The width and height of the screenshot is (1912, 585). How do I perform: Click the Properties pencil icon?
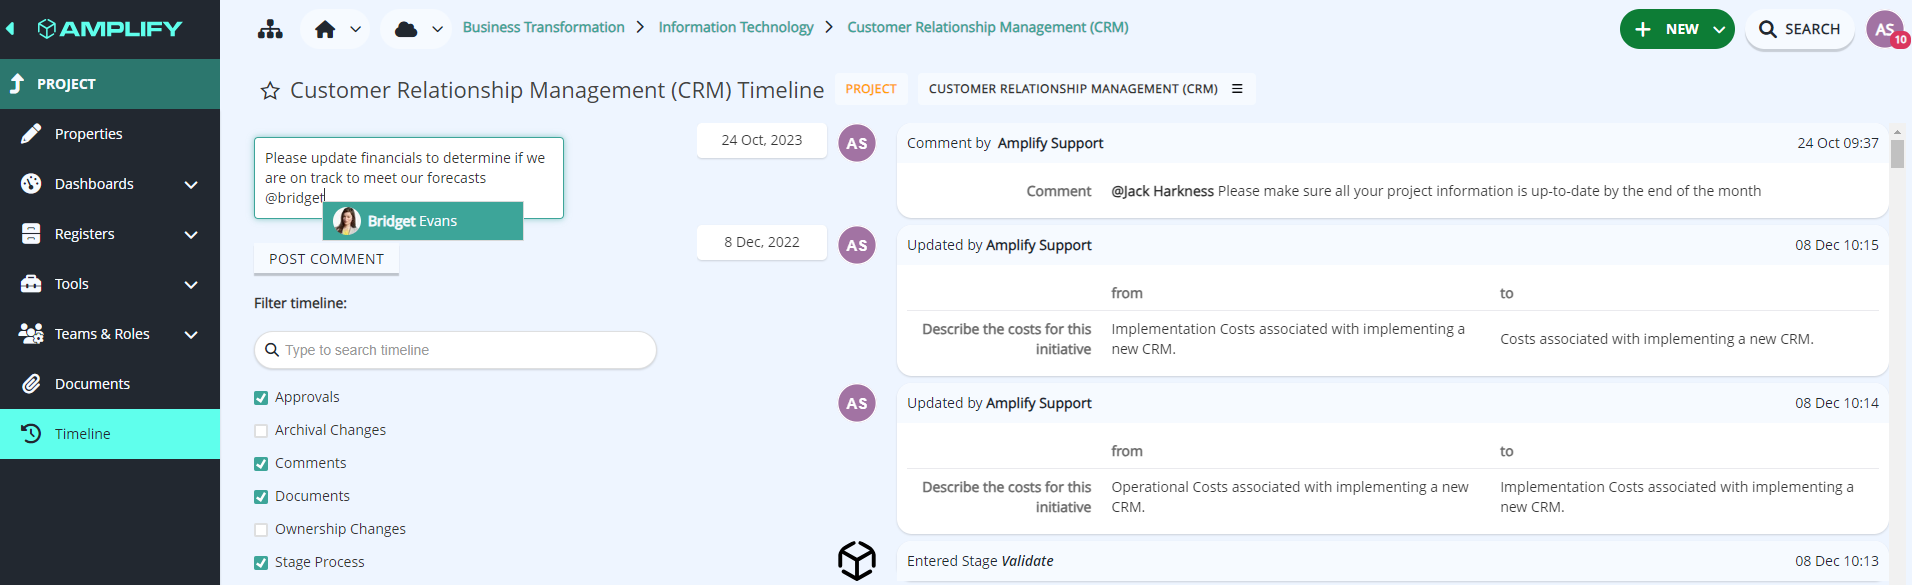coord(31,134)
